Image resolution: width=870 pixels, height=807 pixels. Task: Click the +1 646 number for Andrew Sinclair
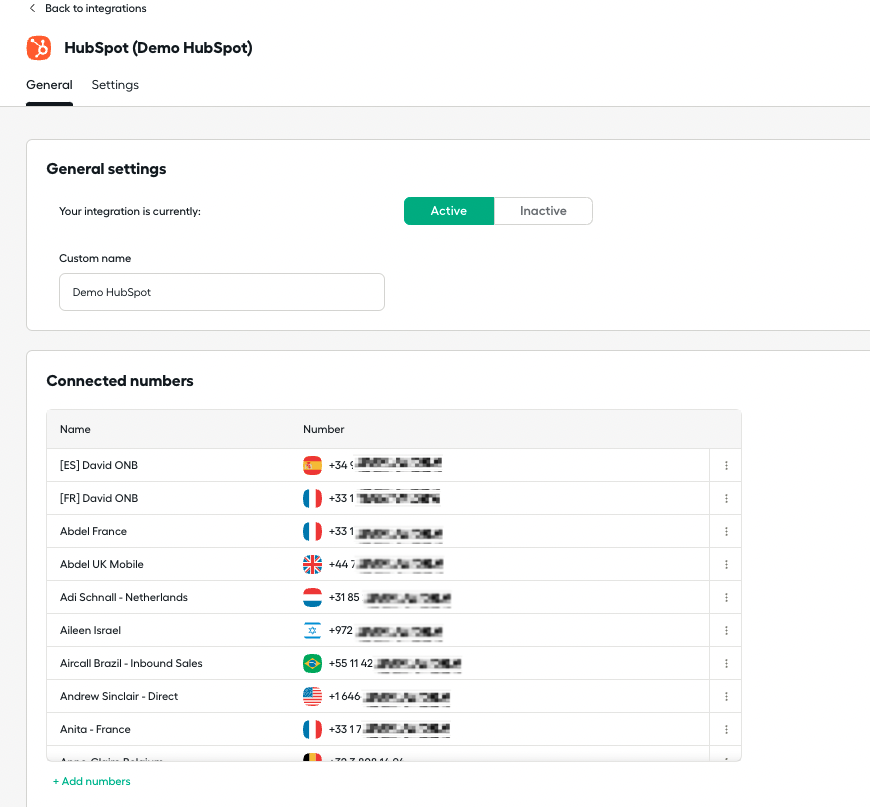click(390, 696)
